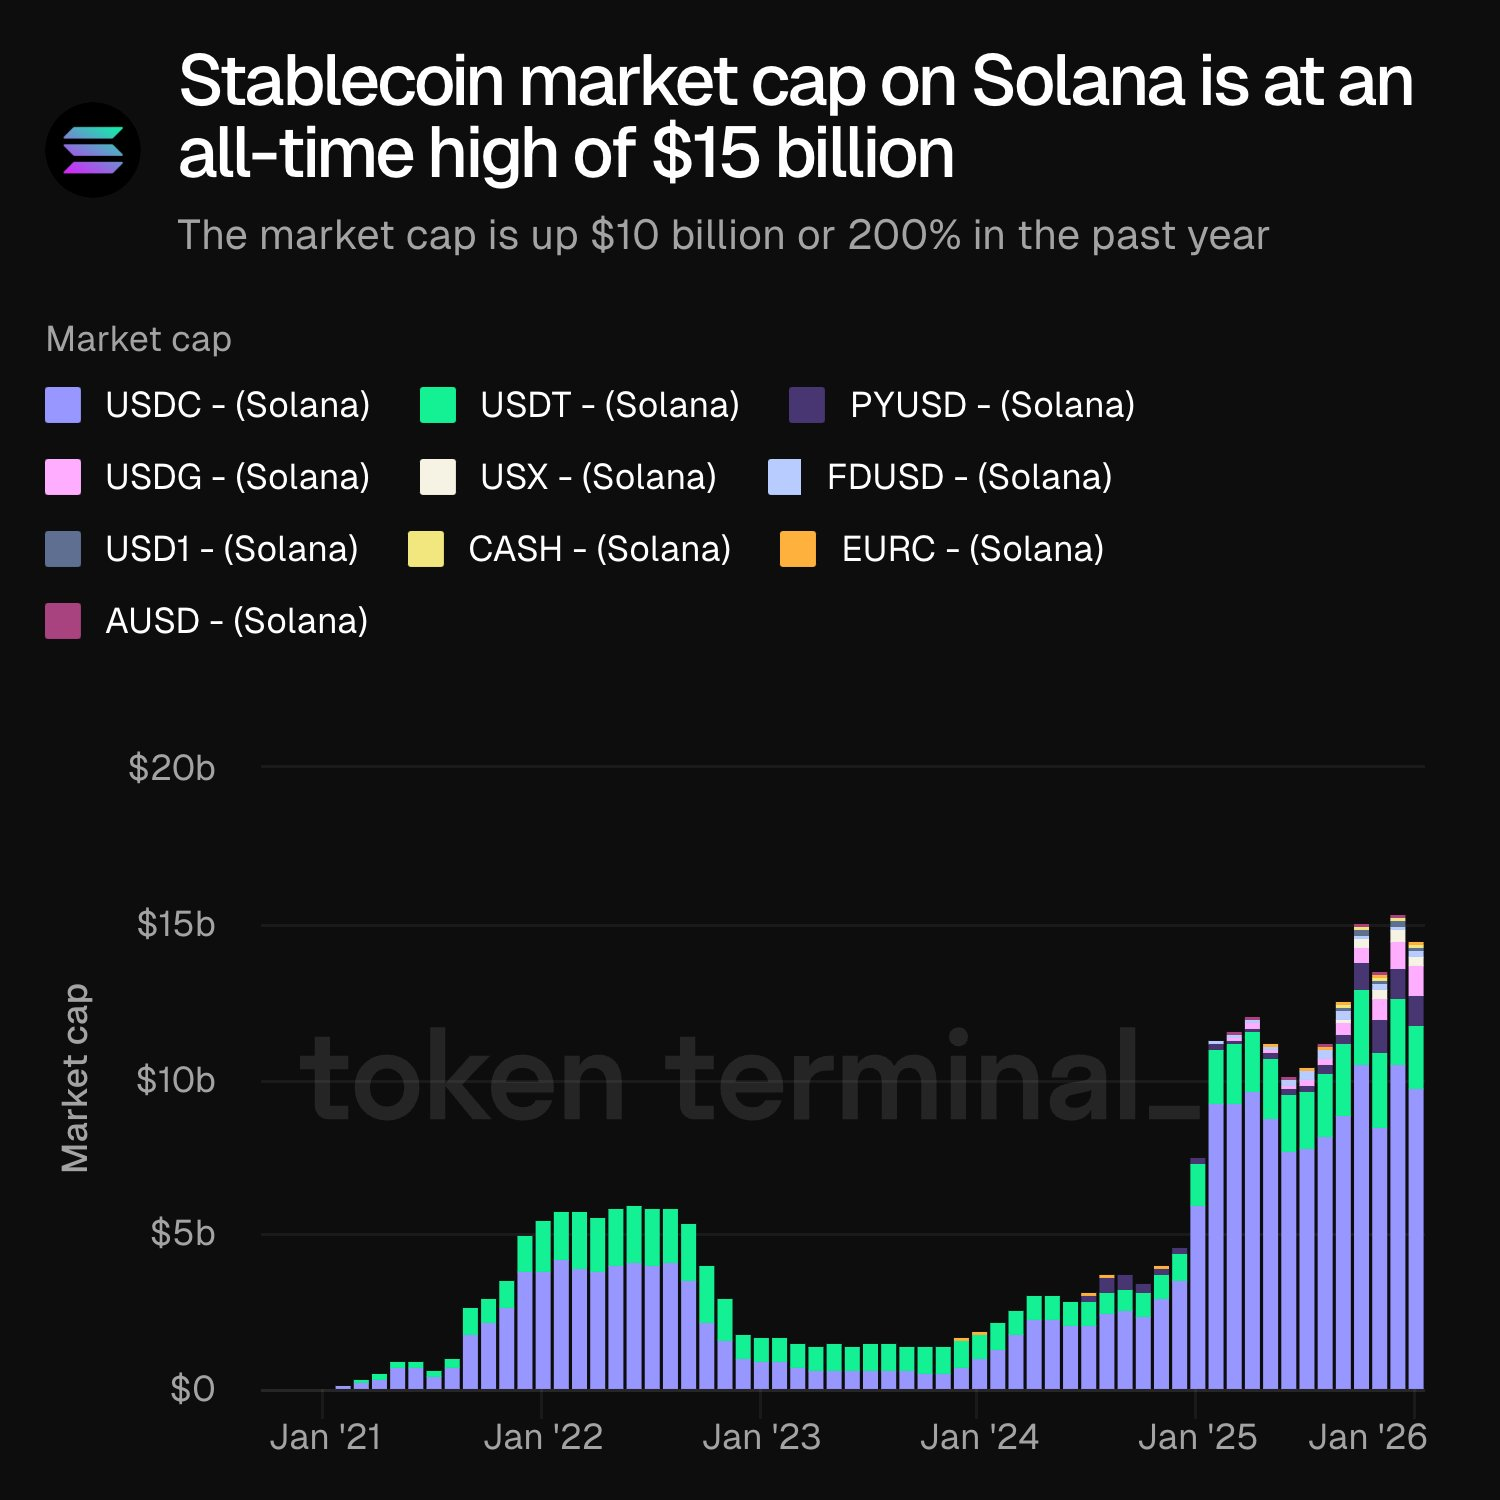Click the vertical Market cap axis title

76,1077
